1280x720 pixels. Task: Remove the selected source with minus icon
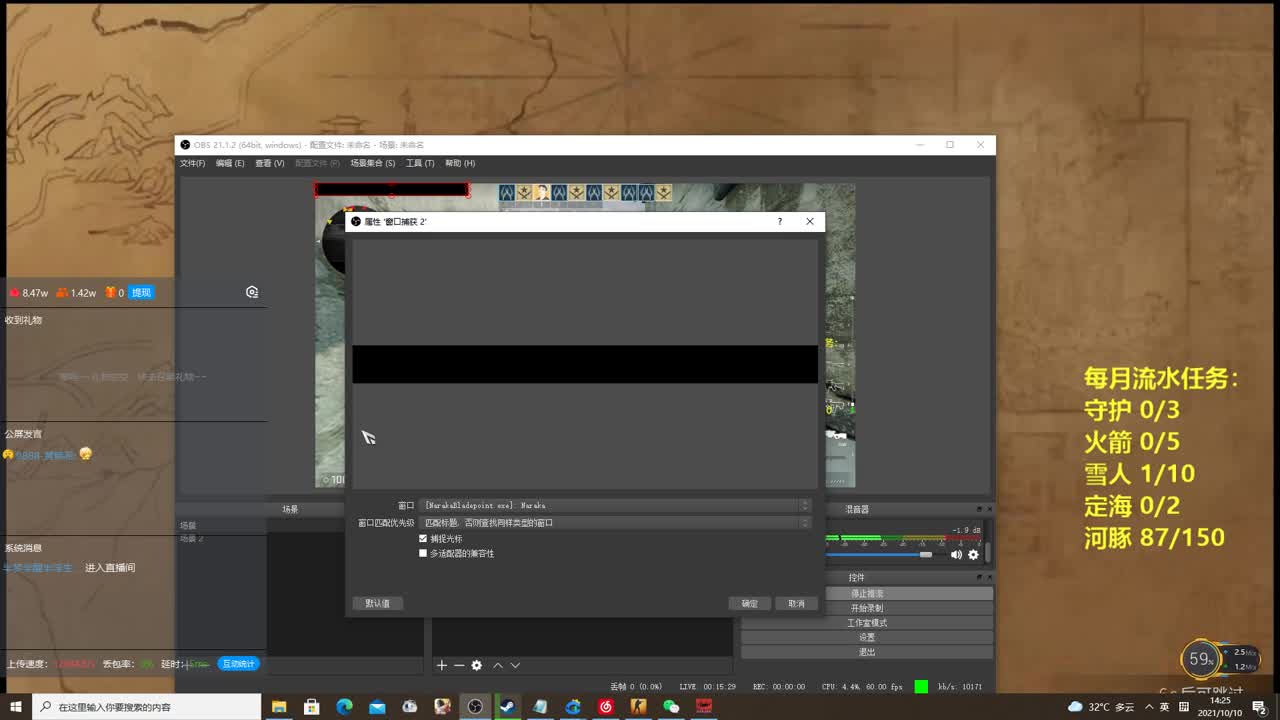pos(459,665)
